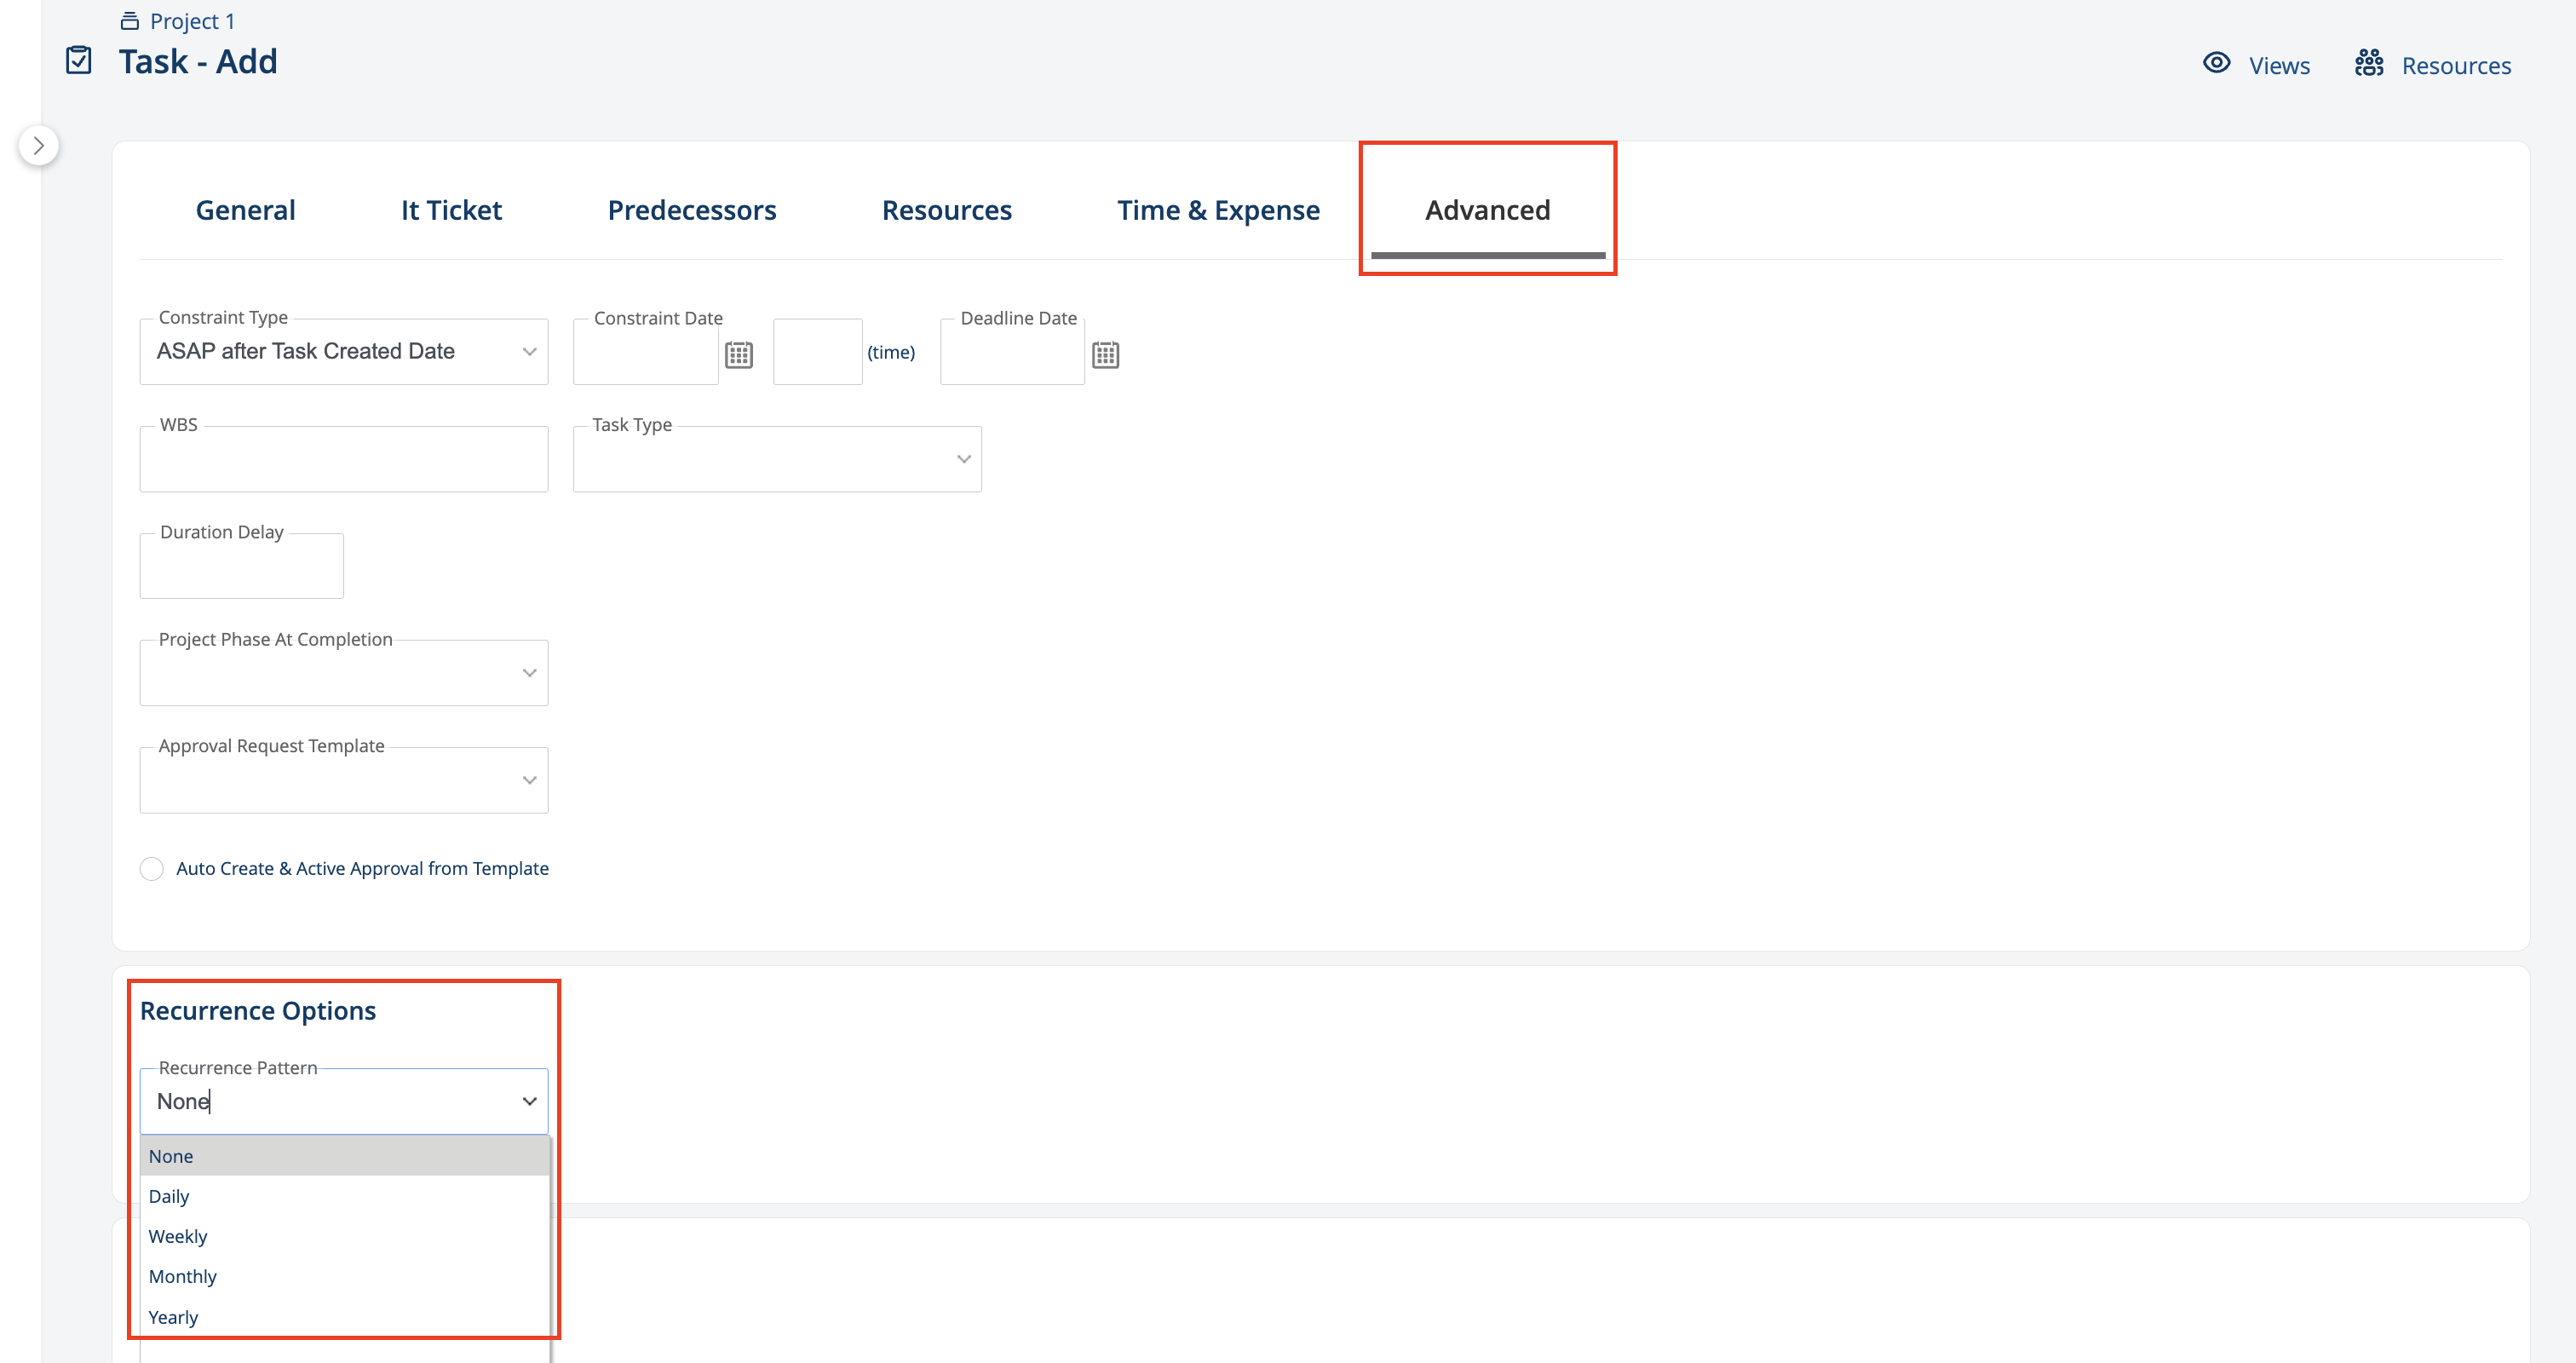The width and height of the screenshot is (2576, 1363).
Task: Choose Monthly from recurrence list
Action: click(183, 1276)
